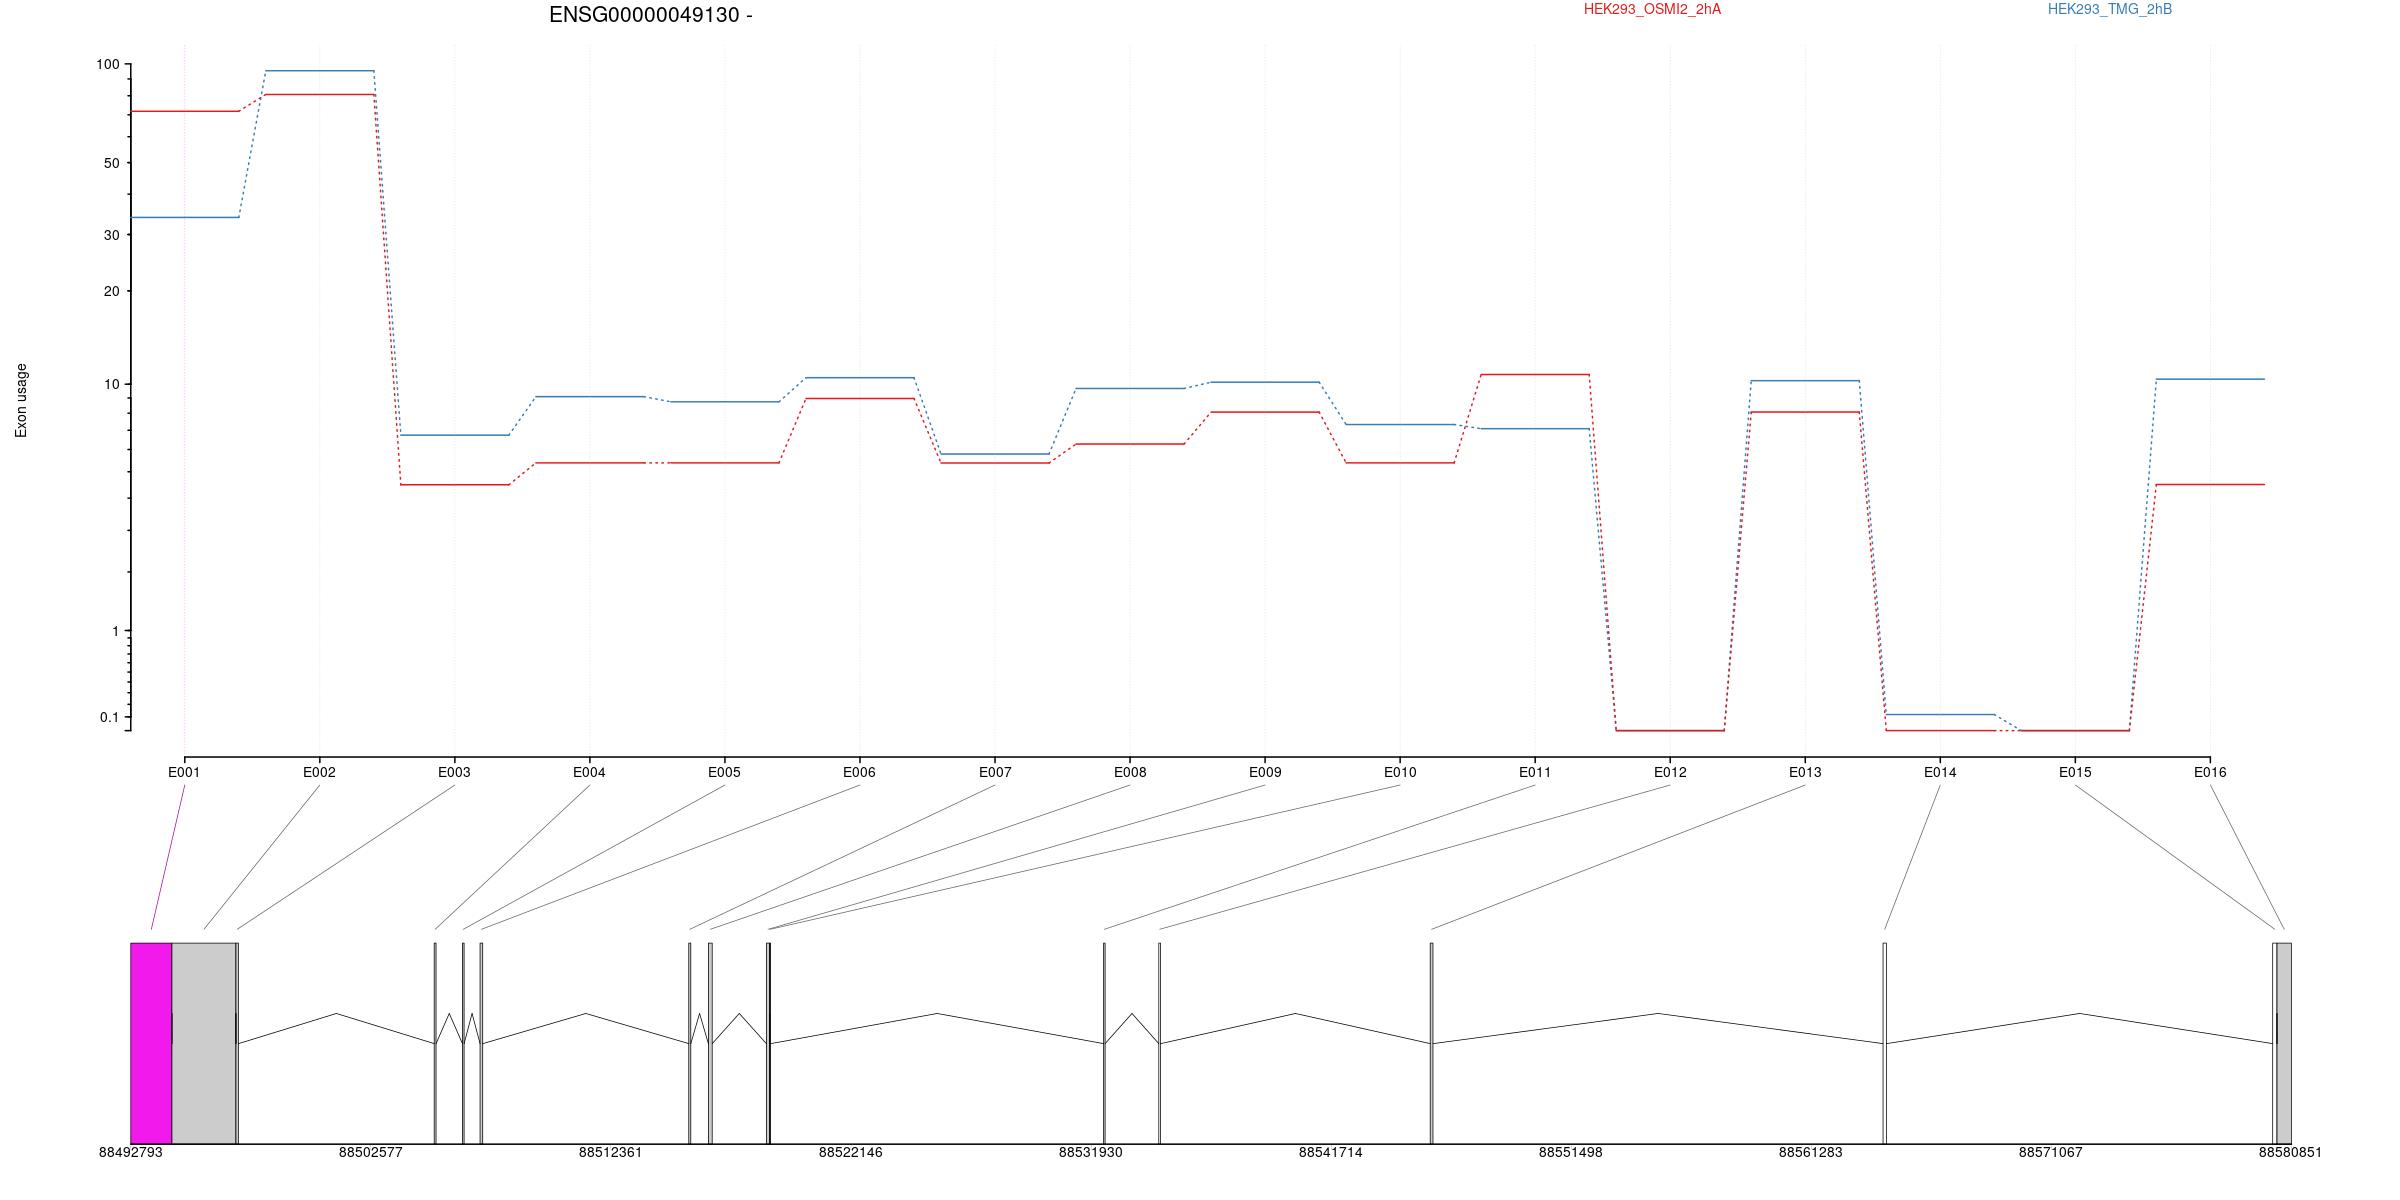The width and height of the screenshot is (2400, 1200).
Task: Click the y-axis tick label 0.1
Action: (x=109, y=717)
